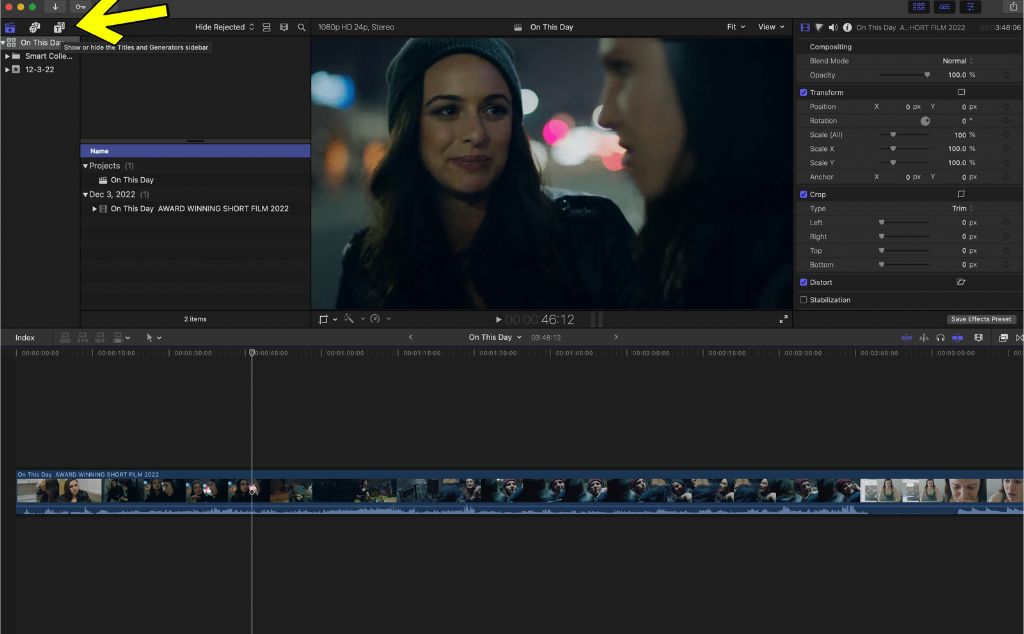Click the Save Effects Preset button
The height and width of the screenshot is (634, 1024).
tap(979, 318)
